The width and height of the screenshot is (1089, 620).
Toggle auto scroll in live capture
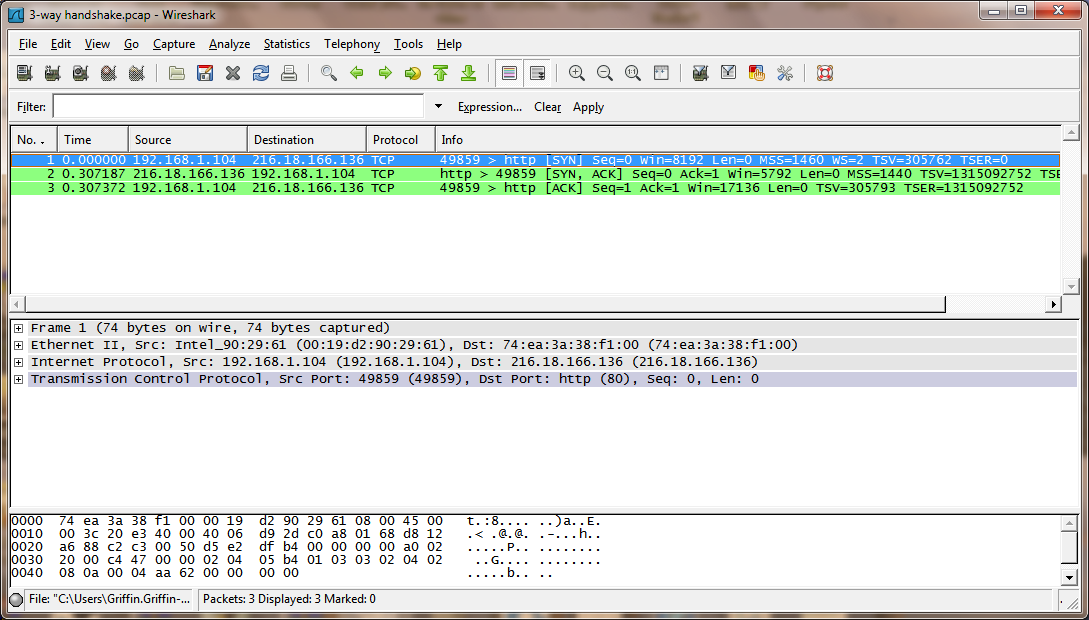pyautogui.click(x=537, y=73)
